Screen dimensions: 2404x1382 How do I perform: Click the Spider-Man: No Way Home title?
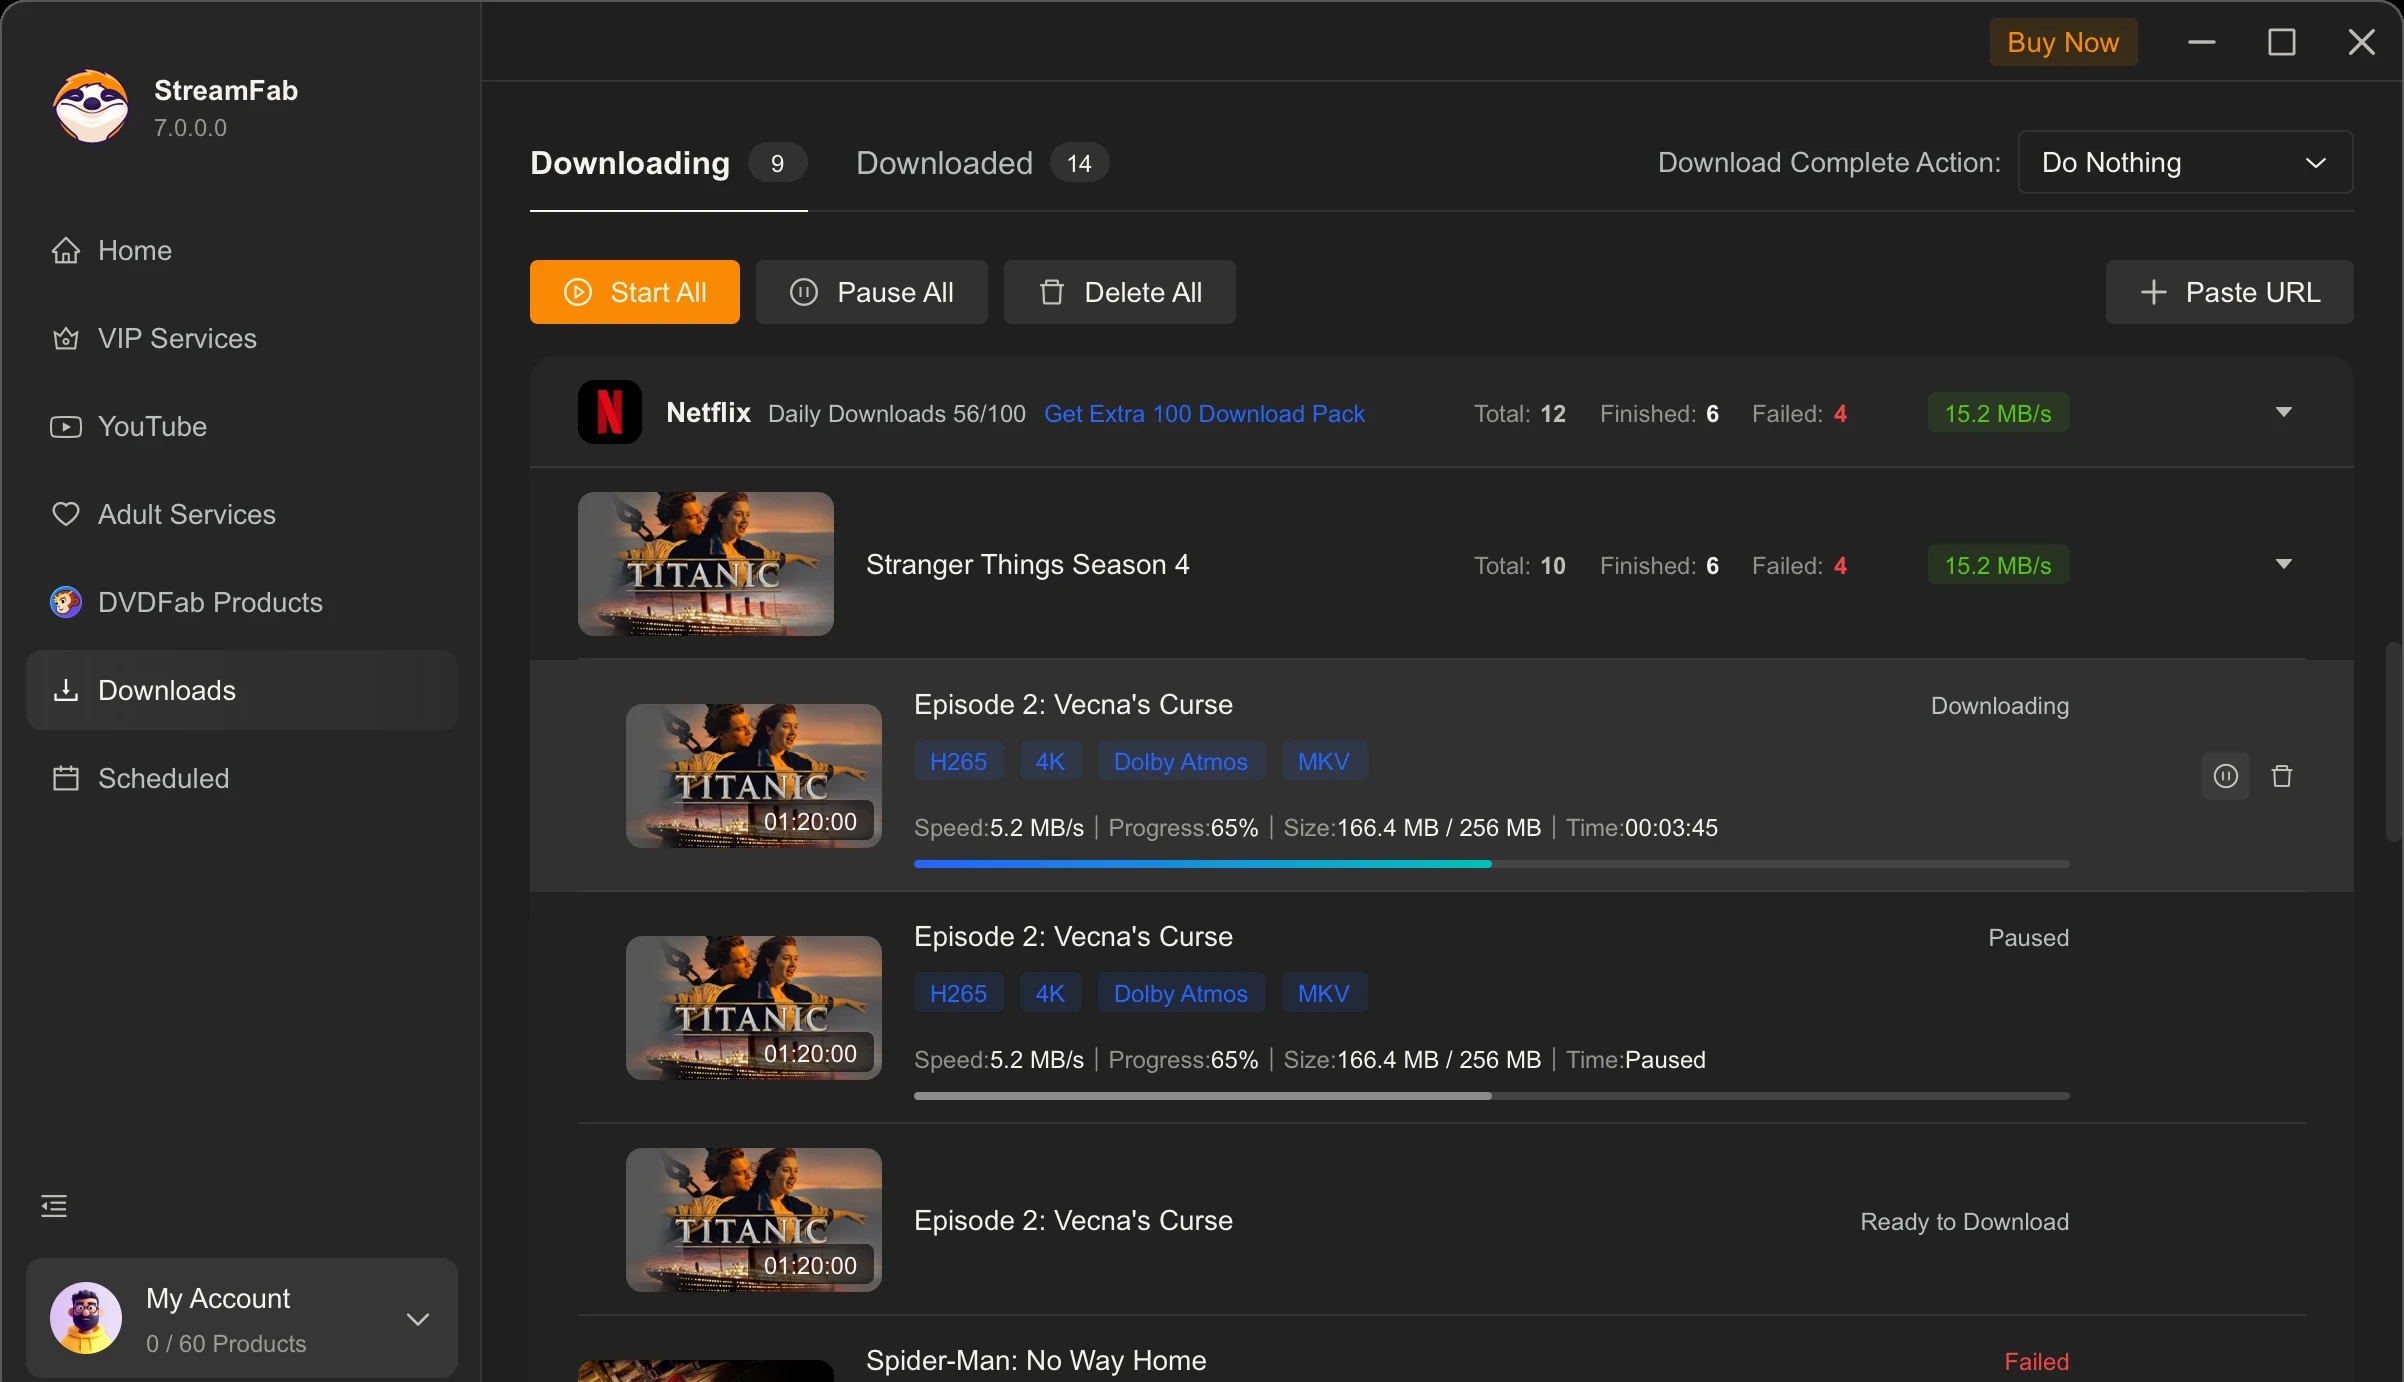click(1036, 1361)
